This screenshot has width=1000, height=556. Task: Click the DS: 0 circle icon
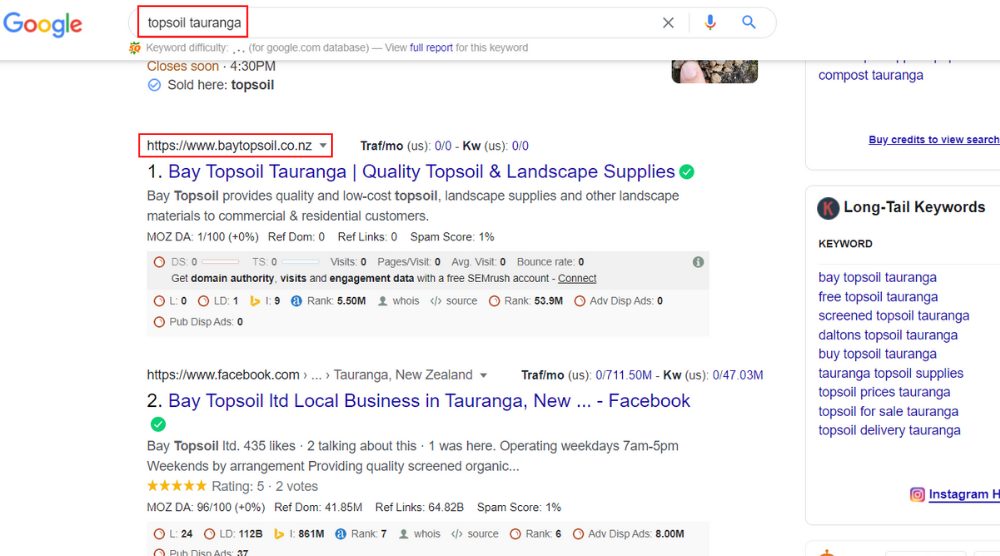159,262
